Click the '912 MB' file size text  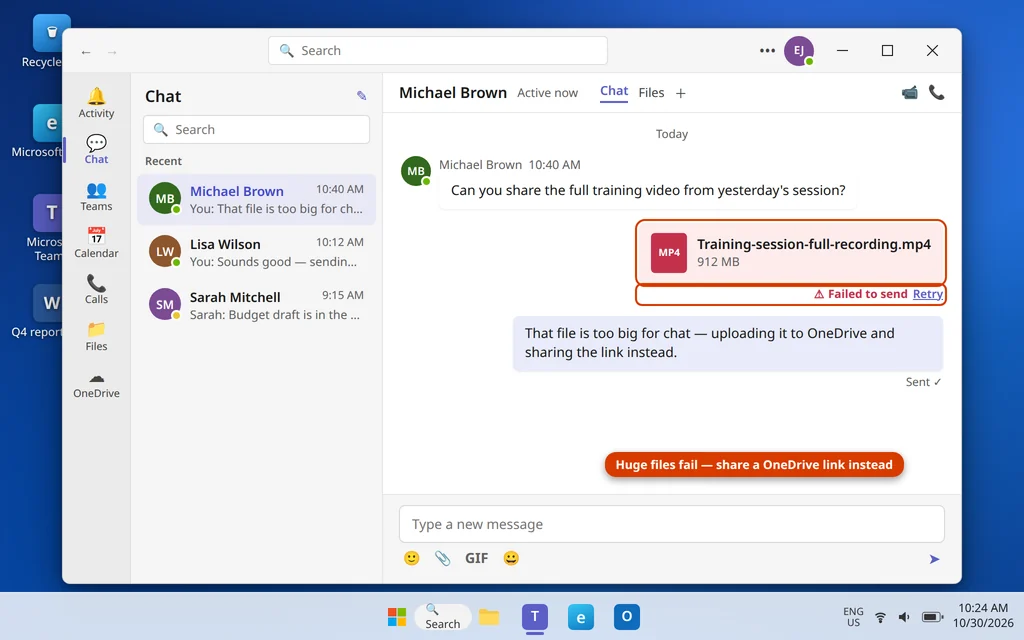click(x=718, y=262)
